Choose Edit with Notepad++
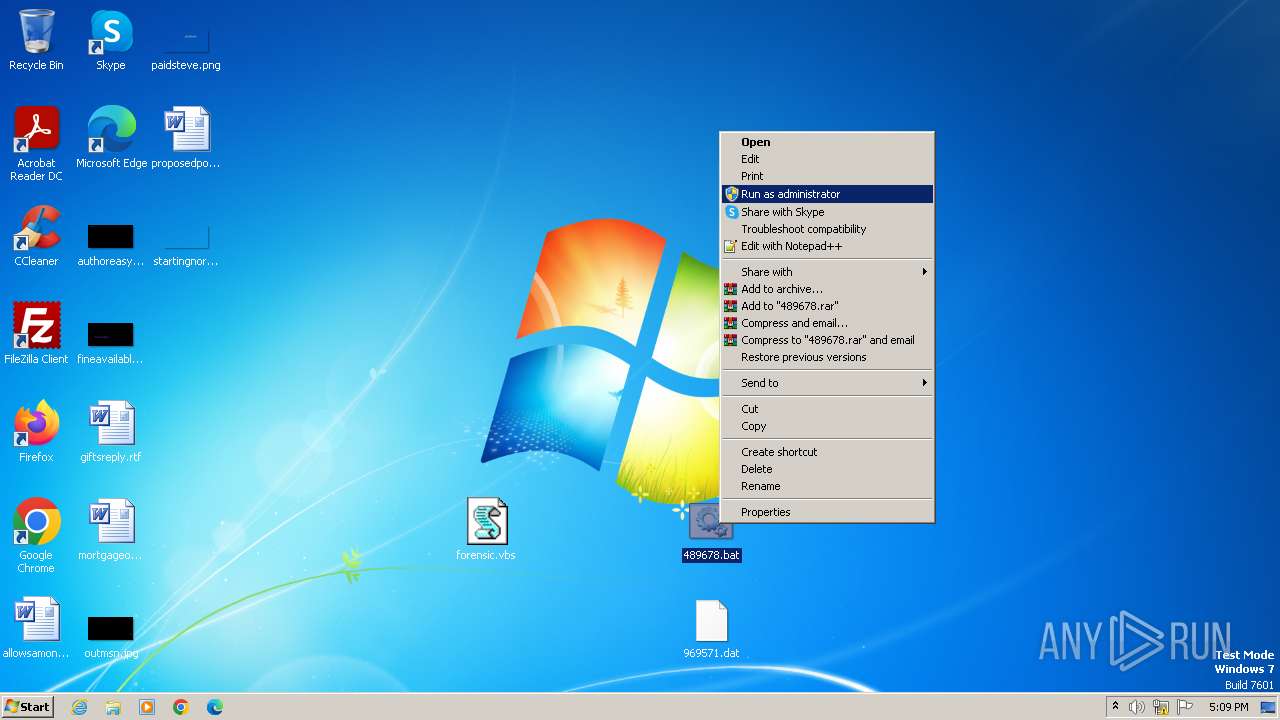The width and height of the screenshot is (1280, 720). pyautogui.click(x=827, y=246)
